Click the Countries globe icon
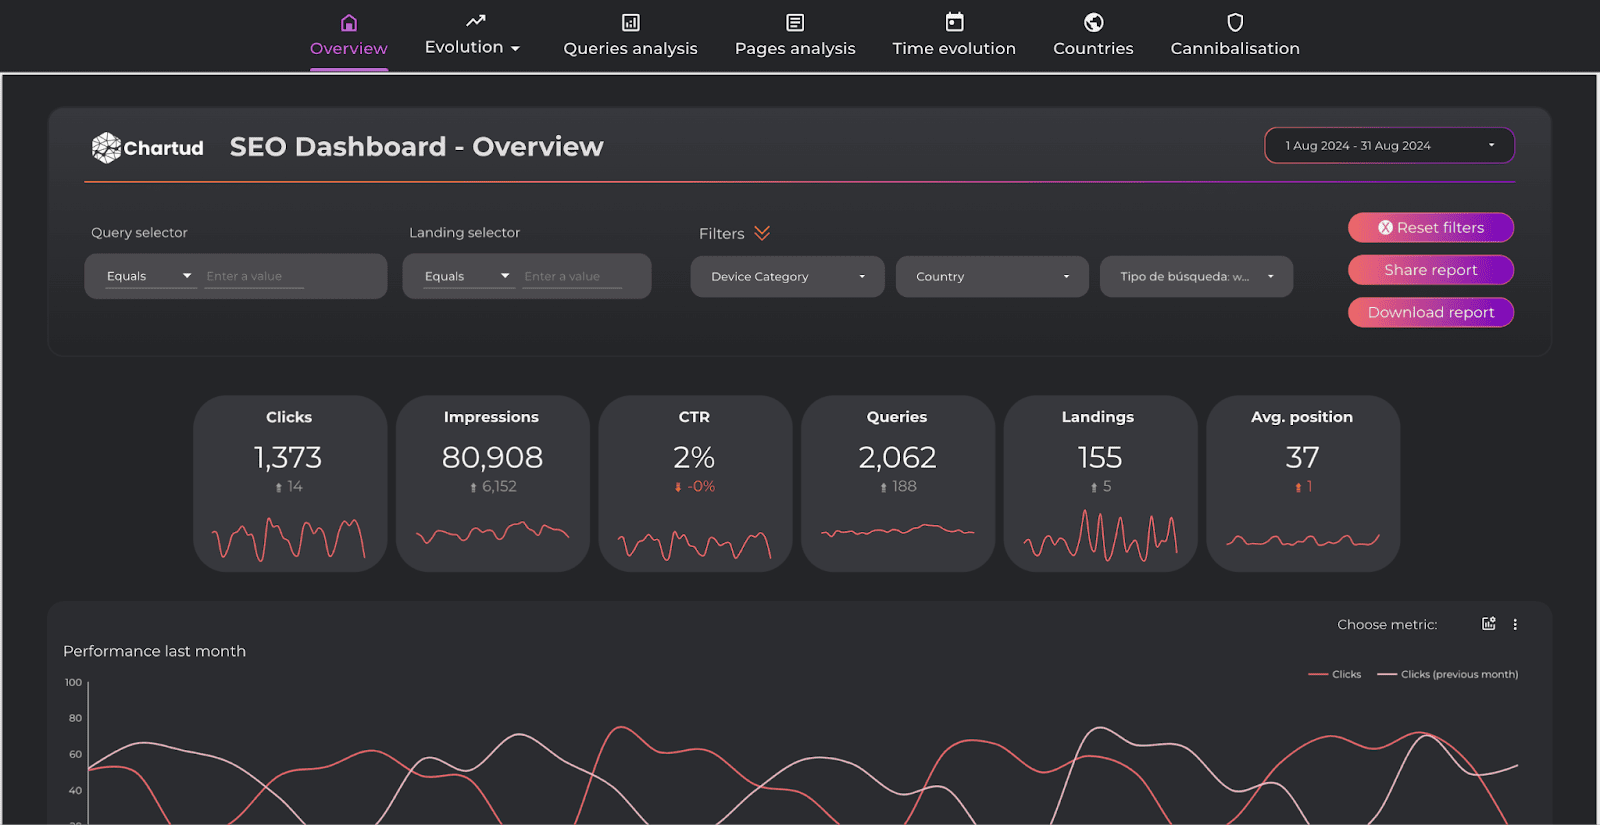The width and height of the screenshot is (1600, 825). [1093, 23]
